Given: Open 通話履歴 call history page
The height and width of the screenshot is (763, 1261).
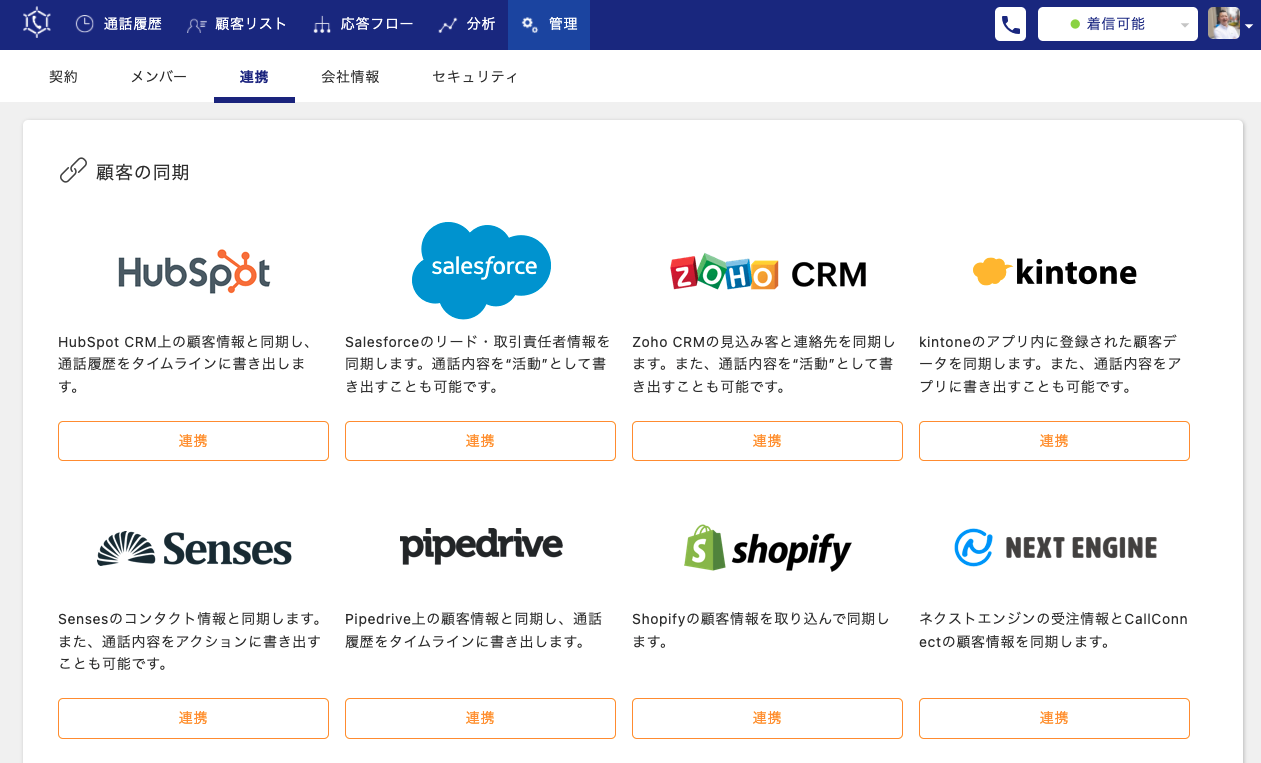Looking at the screenshot, I should (118, 24).
